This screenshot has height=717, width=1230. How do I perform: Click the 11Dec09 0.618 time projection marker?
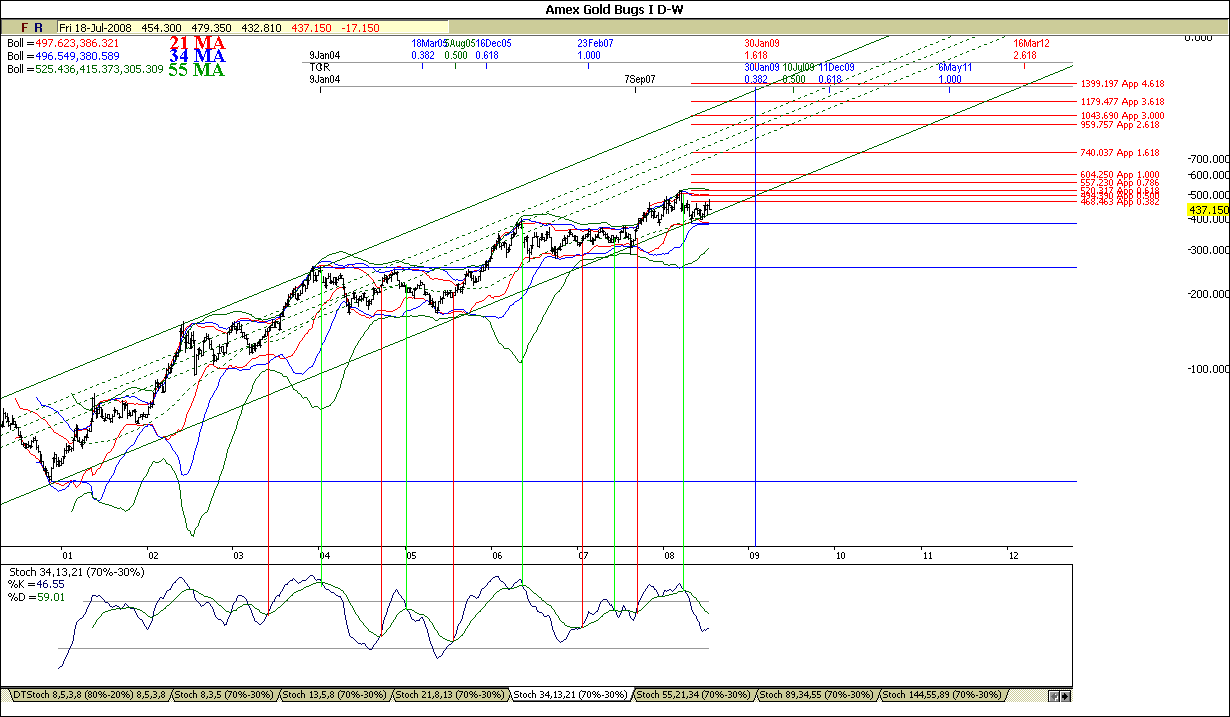point(836,72)
